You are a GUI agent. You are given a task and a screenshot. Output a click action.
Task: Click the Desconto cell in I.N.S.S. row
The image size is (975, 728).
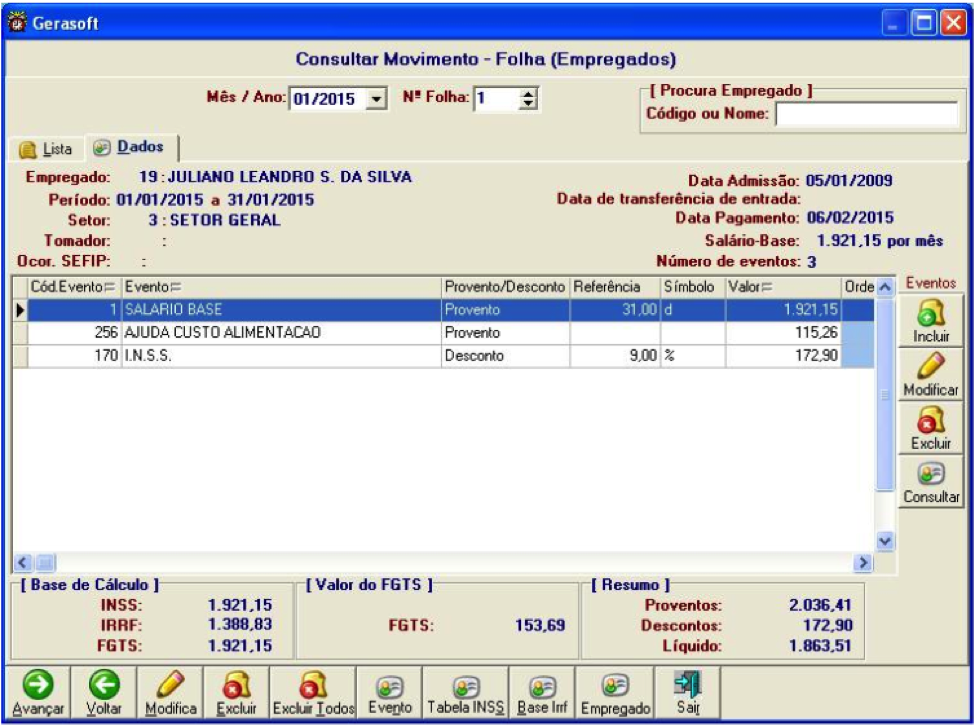tap(505, 356)
